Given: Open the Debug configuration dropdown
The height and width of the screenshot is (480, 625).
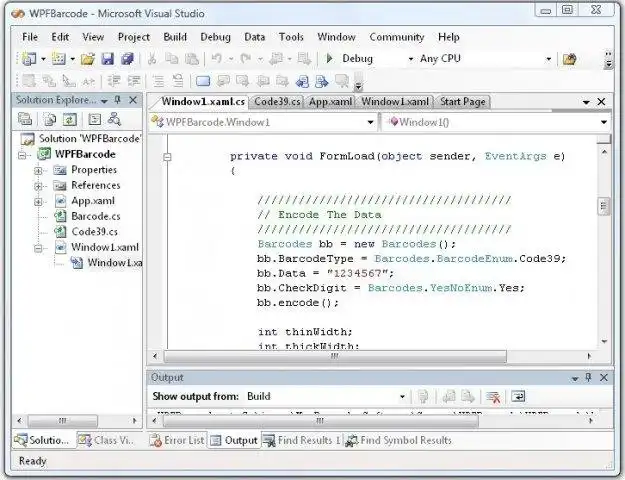Looking at the screenshot, I should 411,59.
